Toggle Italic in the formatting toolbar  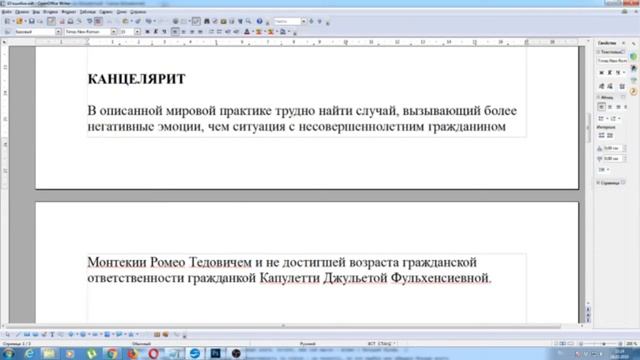pyautogui.click(x=156, y=32)
